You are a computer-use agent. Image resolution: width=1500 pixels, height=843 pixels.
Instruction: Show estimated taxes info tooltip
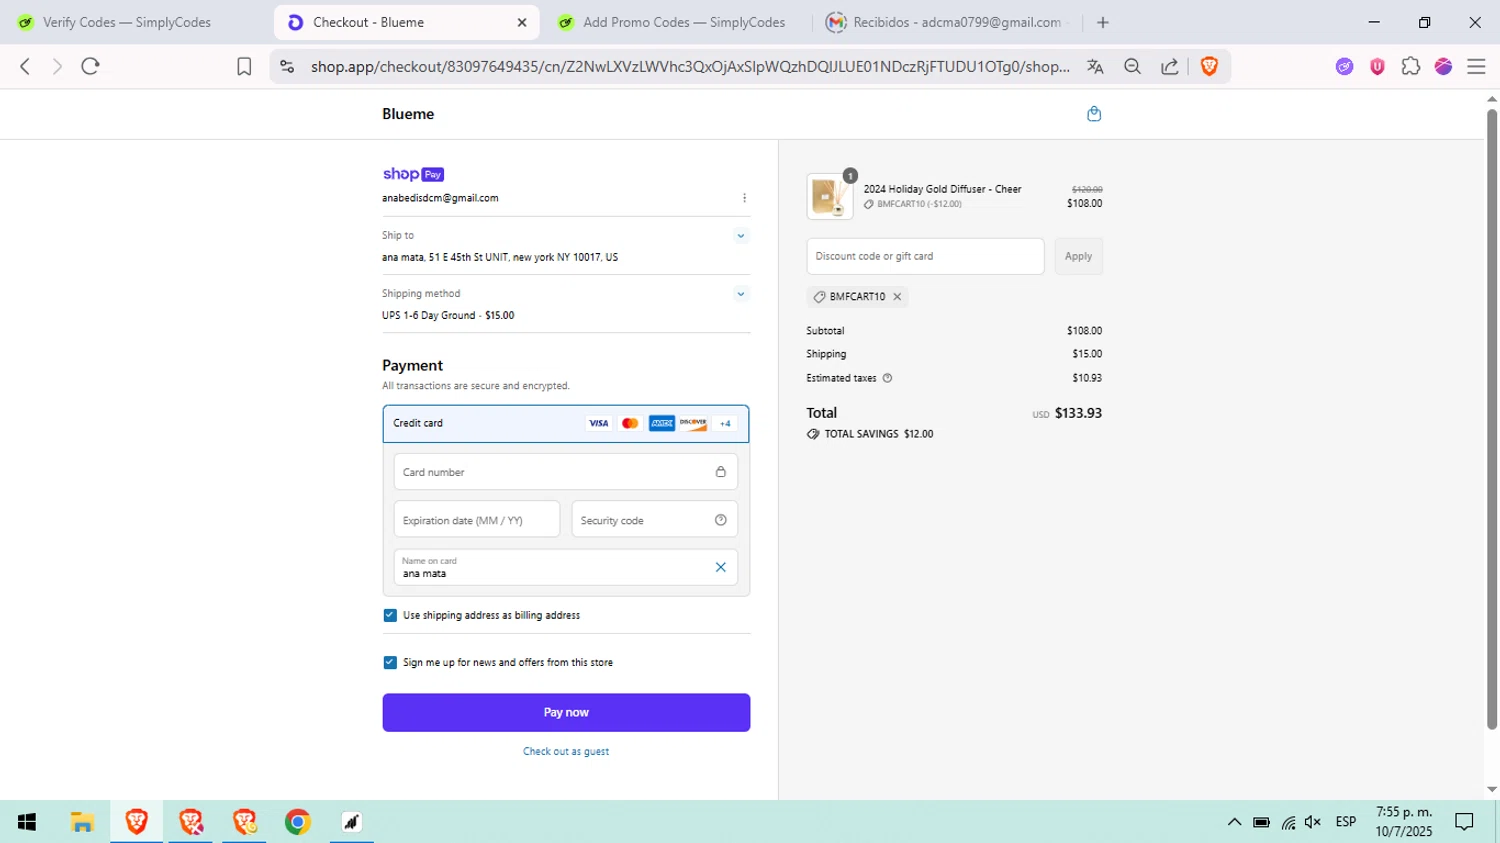pos(887,378)
